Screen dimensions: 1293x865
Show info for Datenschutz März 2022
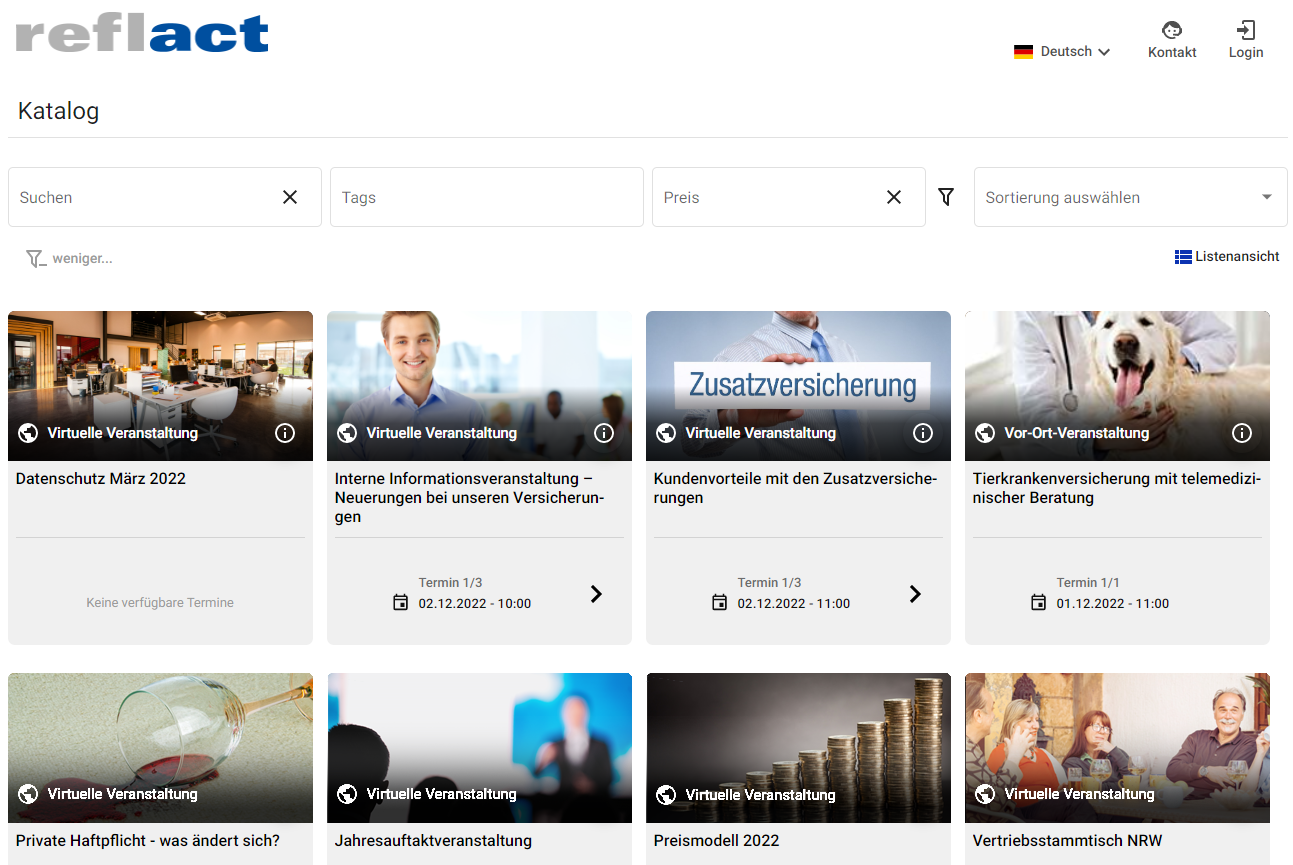[285, 433]
